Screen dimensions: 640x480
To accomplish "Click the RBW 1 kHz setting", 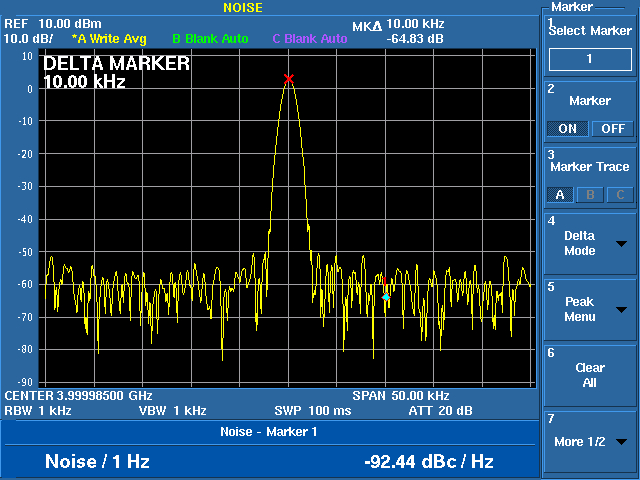I will (36, 411).
